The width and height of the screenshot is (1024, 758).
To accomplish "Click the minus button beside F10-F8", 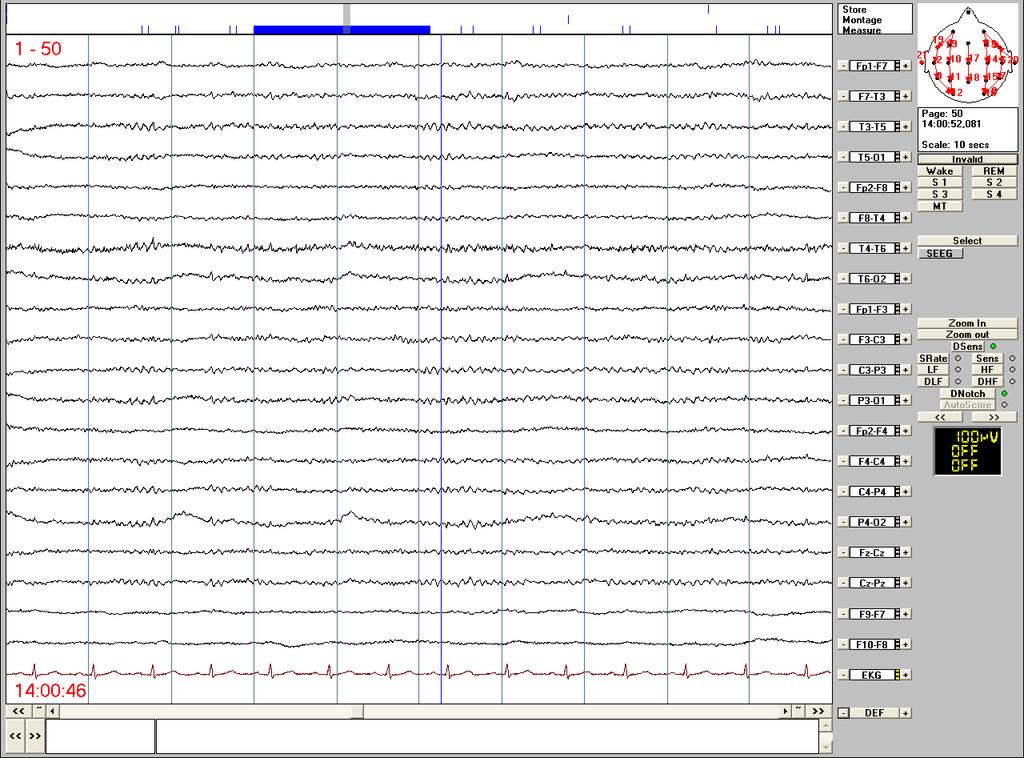I will (843, 645).
